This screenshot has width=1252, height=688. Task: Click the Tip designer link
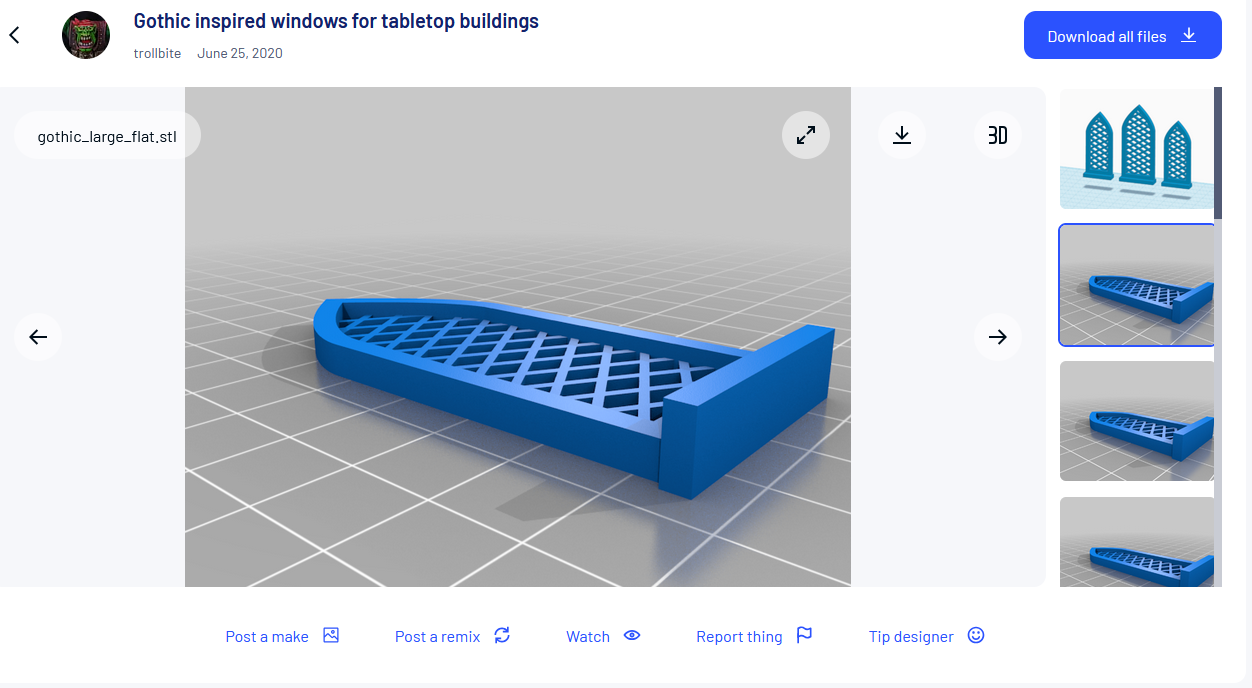[x=911, y=637]
